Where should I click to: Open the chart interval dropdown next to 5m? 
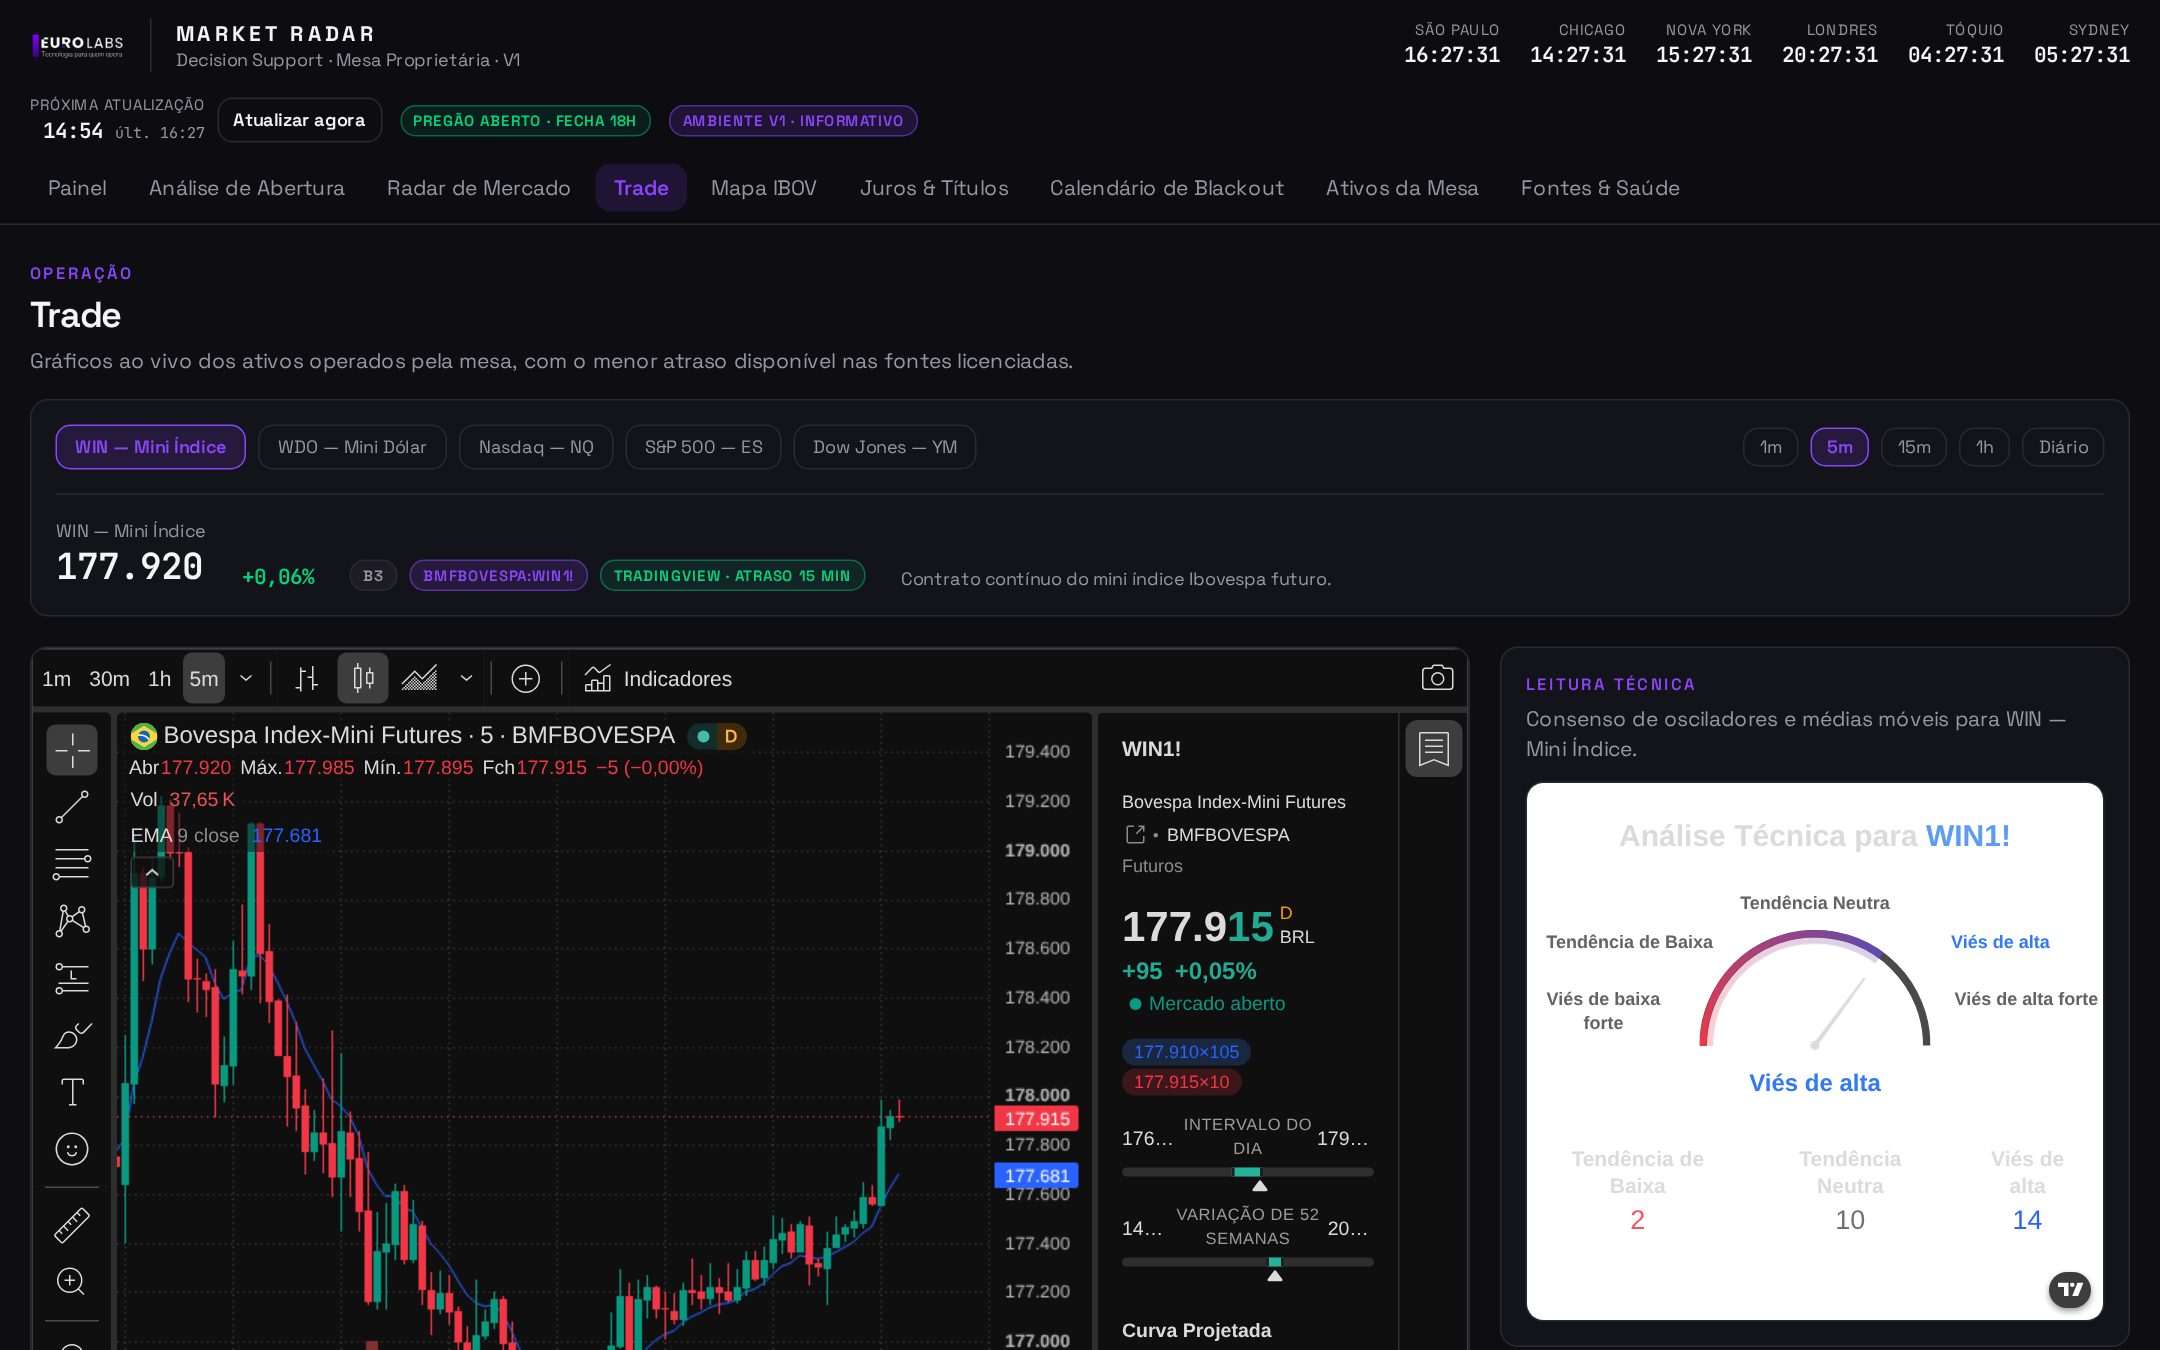tap(246, 679)
